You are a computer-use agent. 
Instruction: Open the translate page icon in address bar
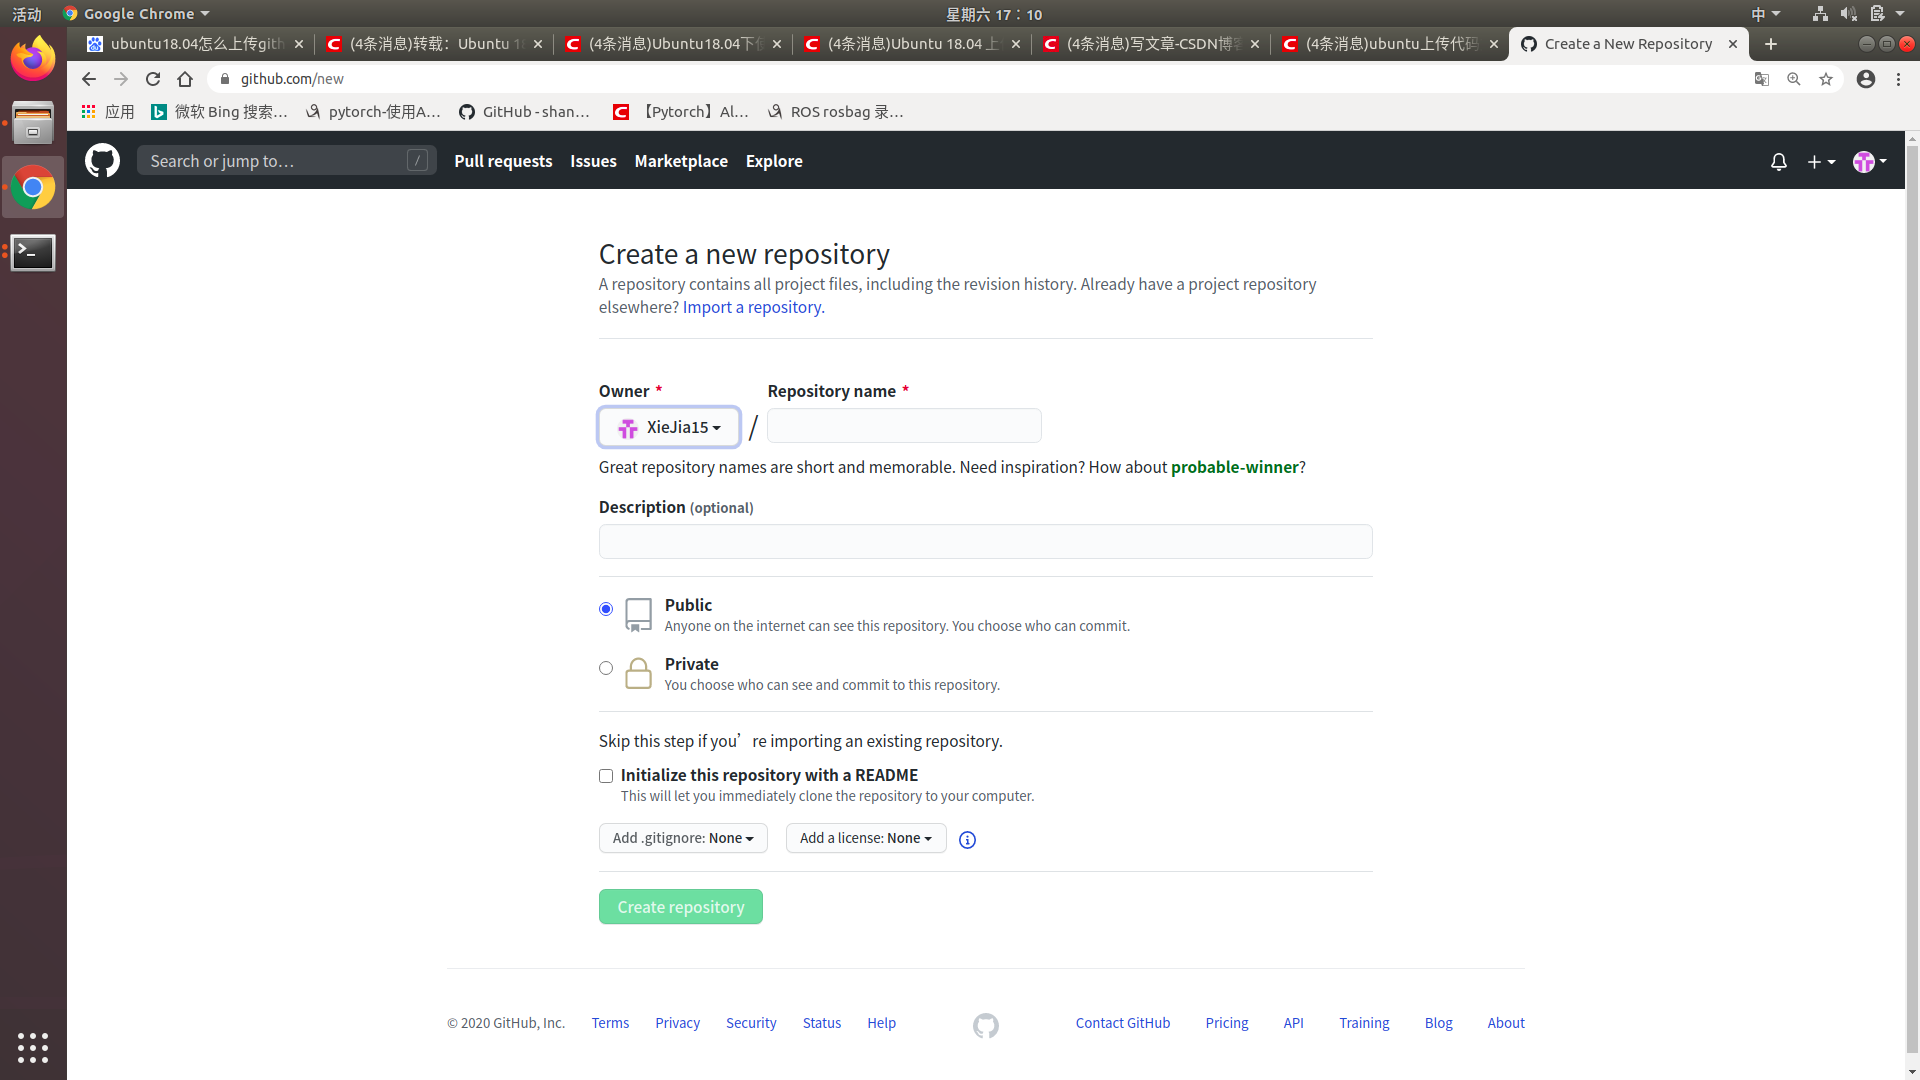[x=1762, y=79]
